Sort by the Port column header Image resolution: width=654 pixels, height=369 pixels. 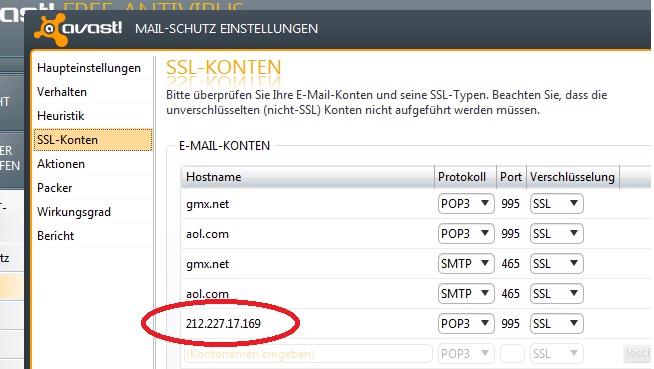click(x=511, y=177)
